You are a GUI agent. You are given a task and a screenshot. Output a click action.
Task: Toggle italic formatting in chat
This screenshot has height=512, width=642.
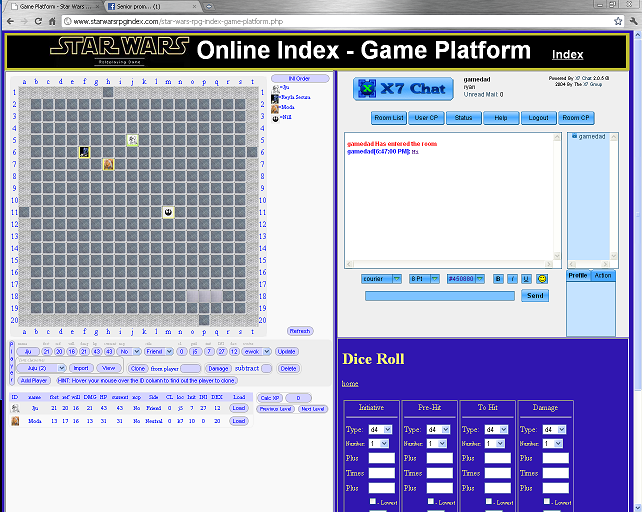512,279
